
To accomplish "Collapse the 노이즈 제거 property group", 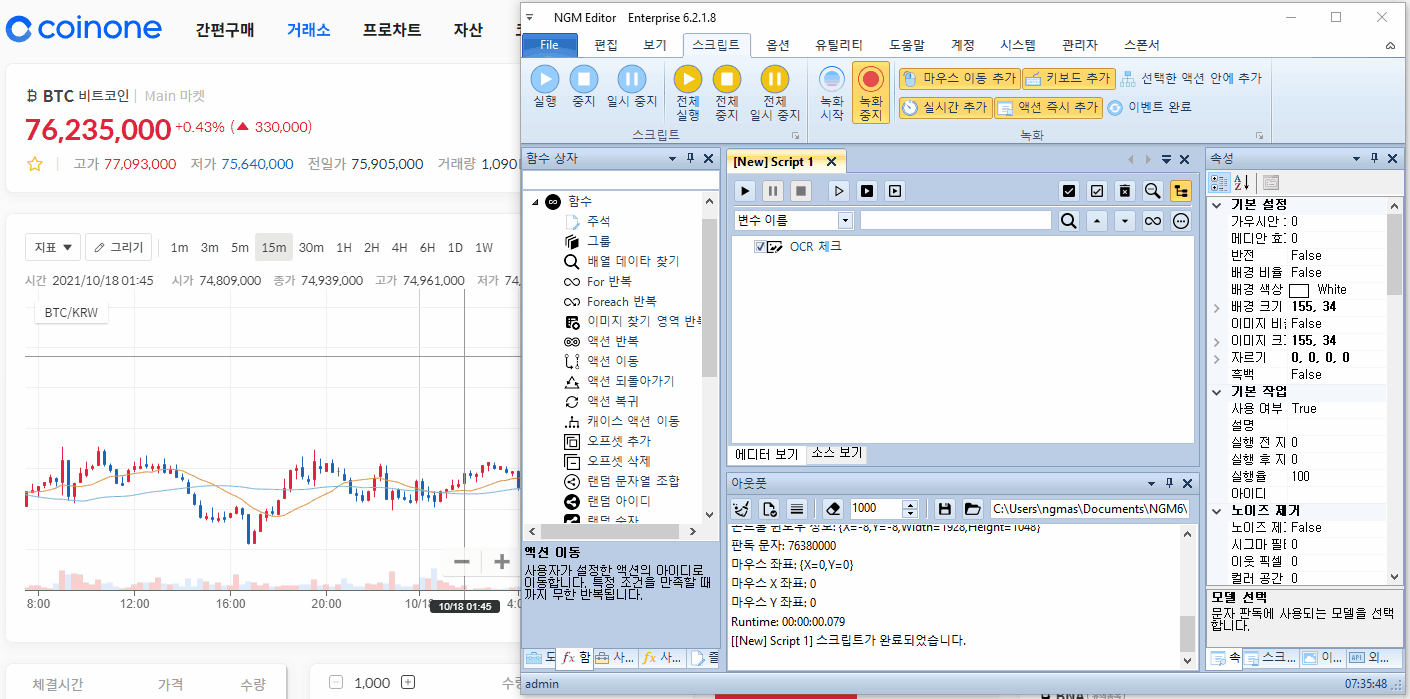I will click(x=1217, y=511).
